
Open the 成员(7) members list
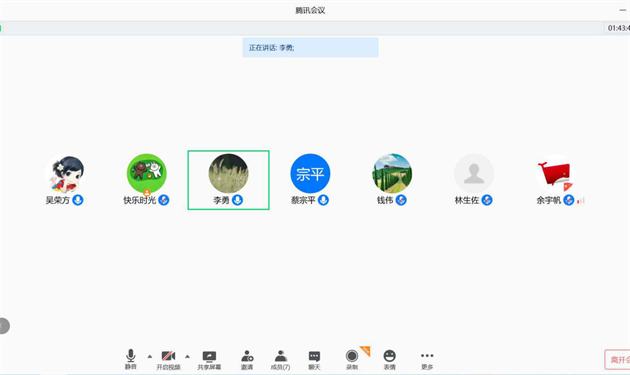click(280, 360)
